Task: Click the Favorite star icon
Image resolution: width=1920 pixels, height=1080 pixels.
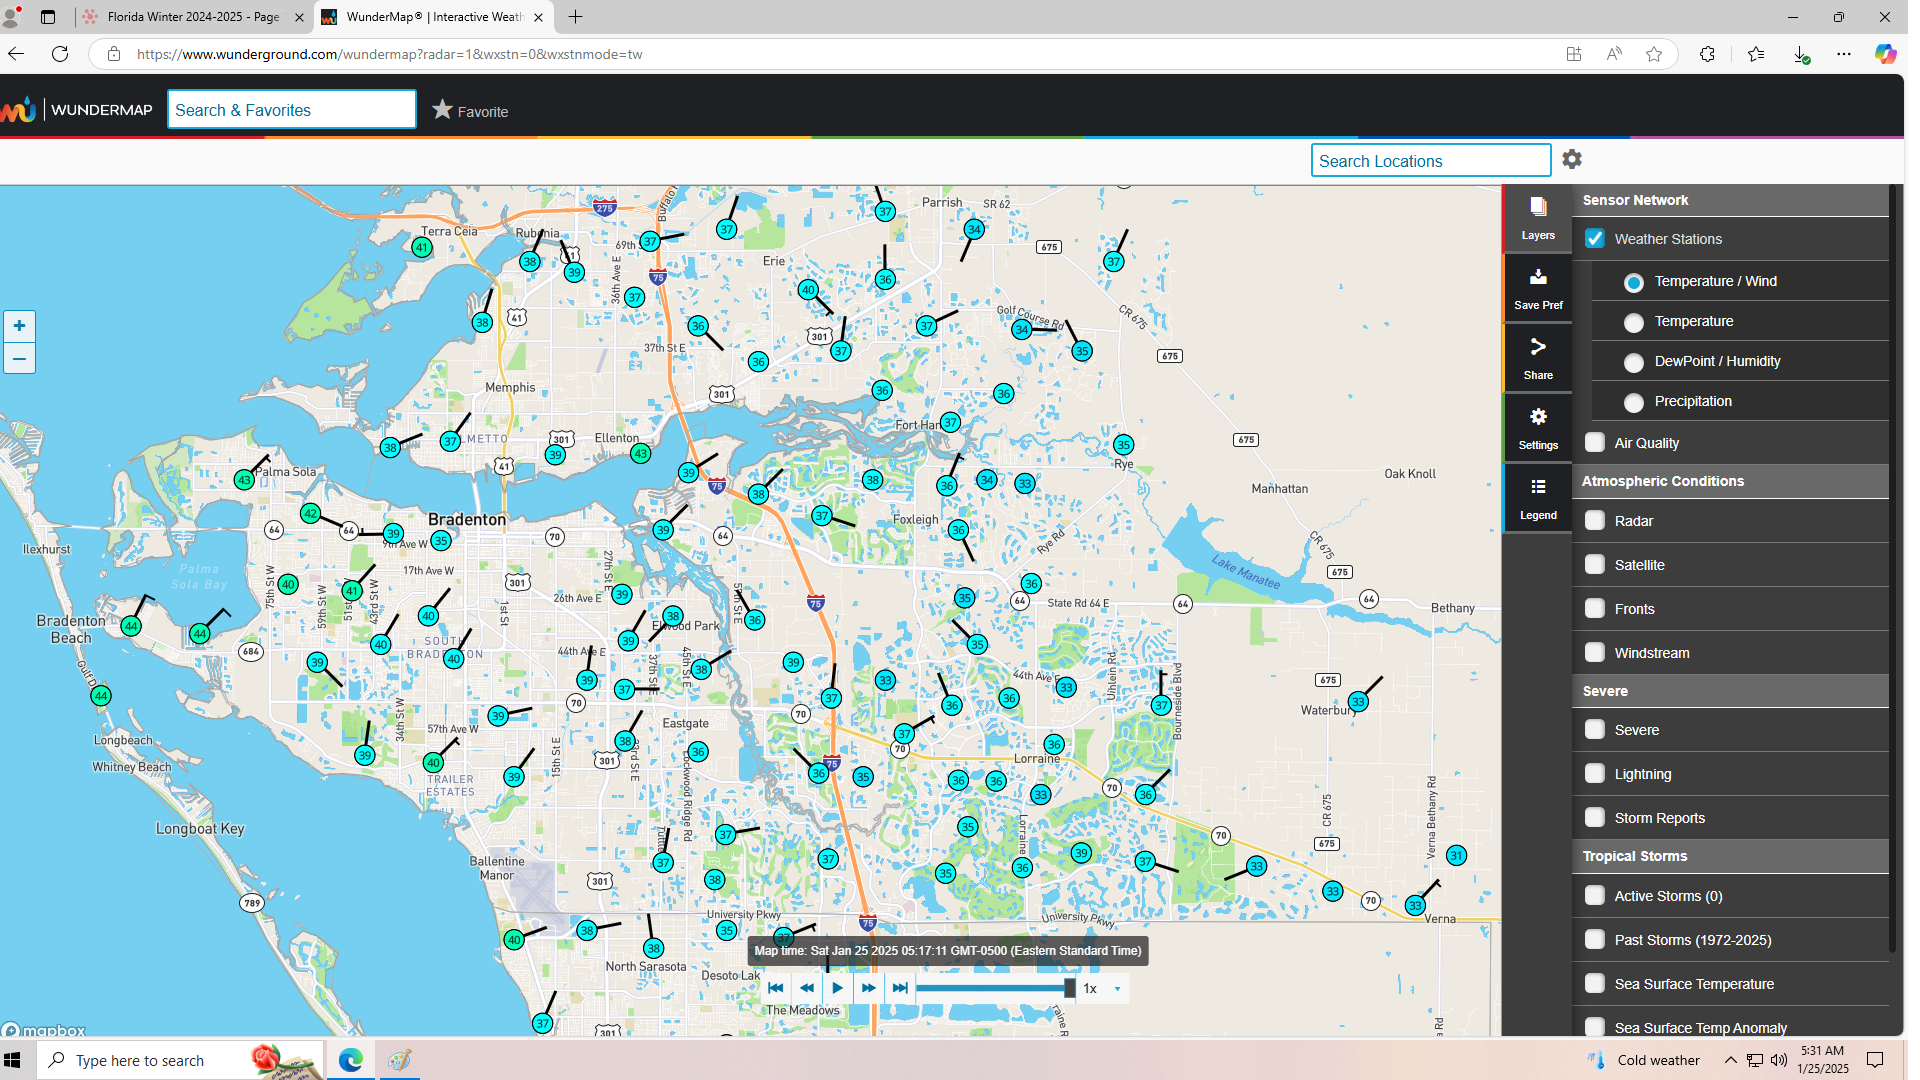Action: [442, 110]
